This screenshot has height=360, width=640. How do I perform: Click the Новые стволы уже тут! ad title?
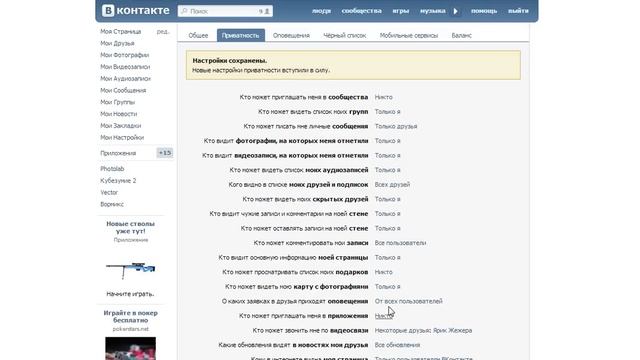click(131, 227)
